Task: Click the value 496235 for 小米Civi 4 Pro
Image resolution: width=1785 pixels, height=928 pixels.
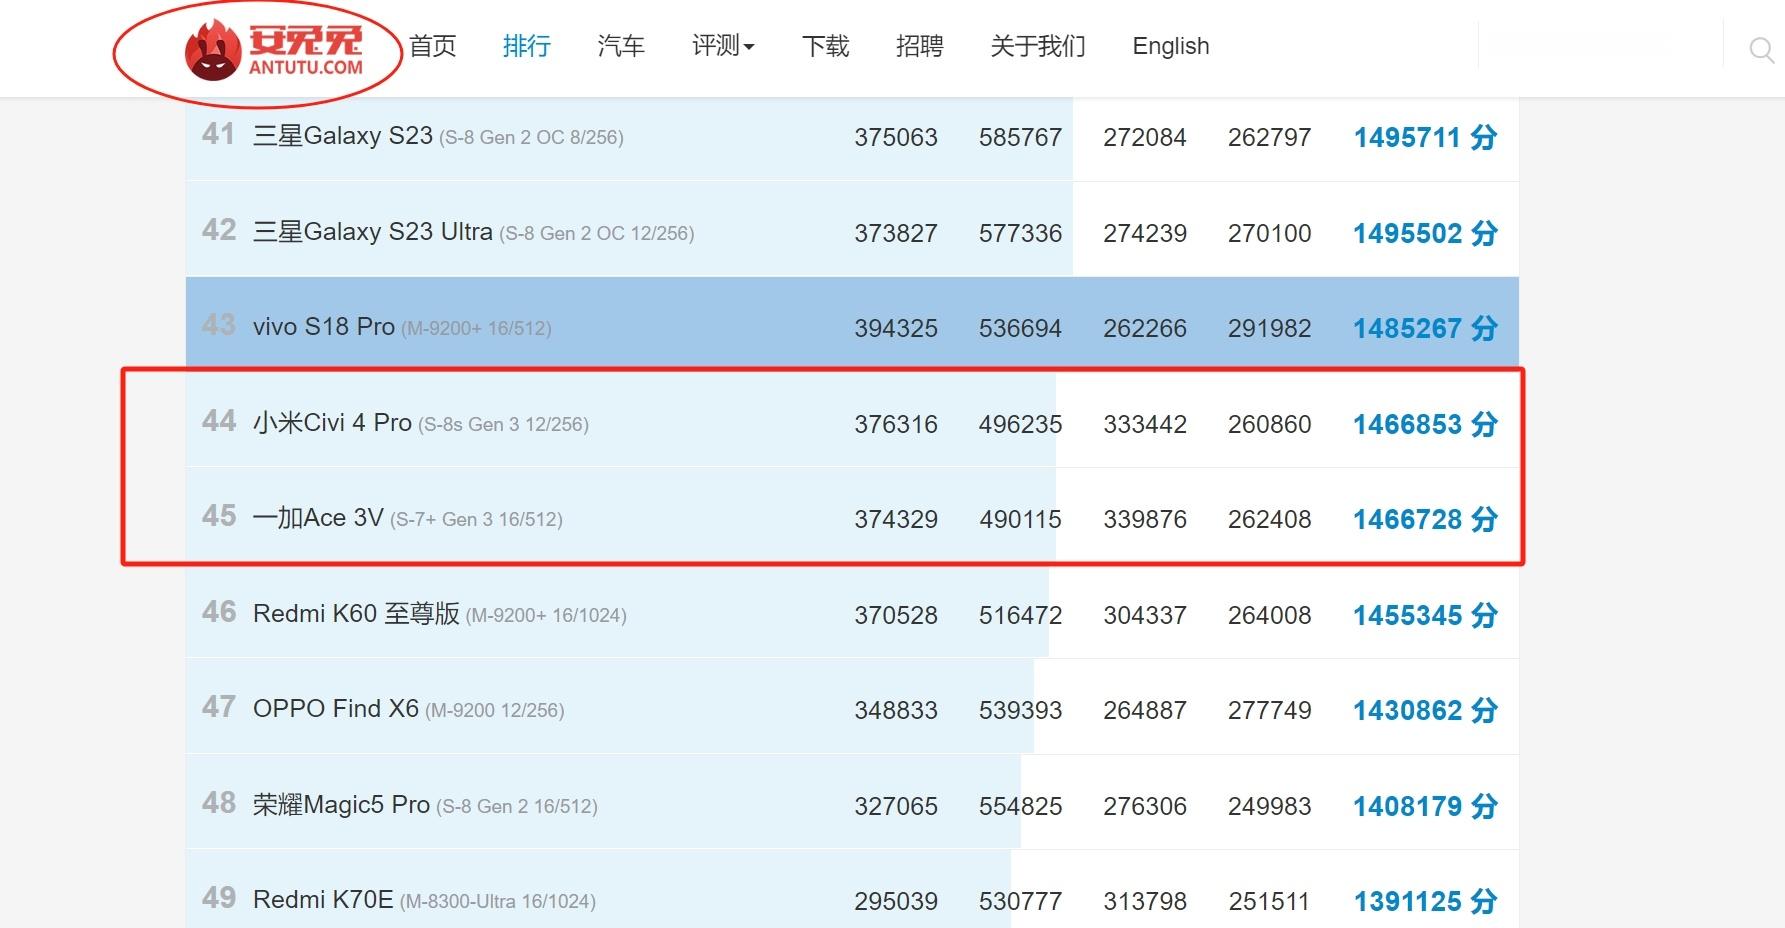Action: [1020, 424]
